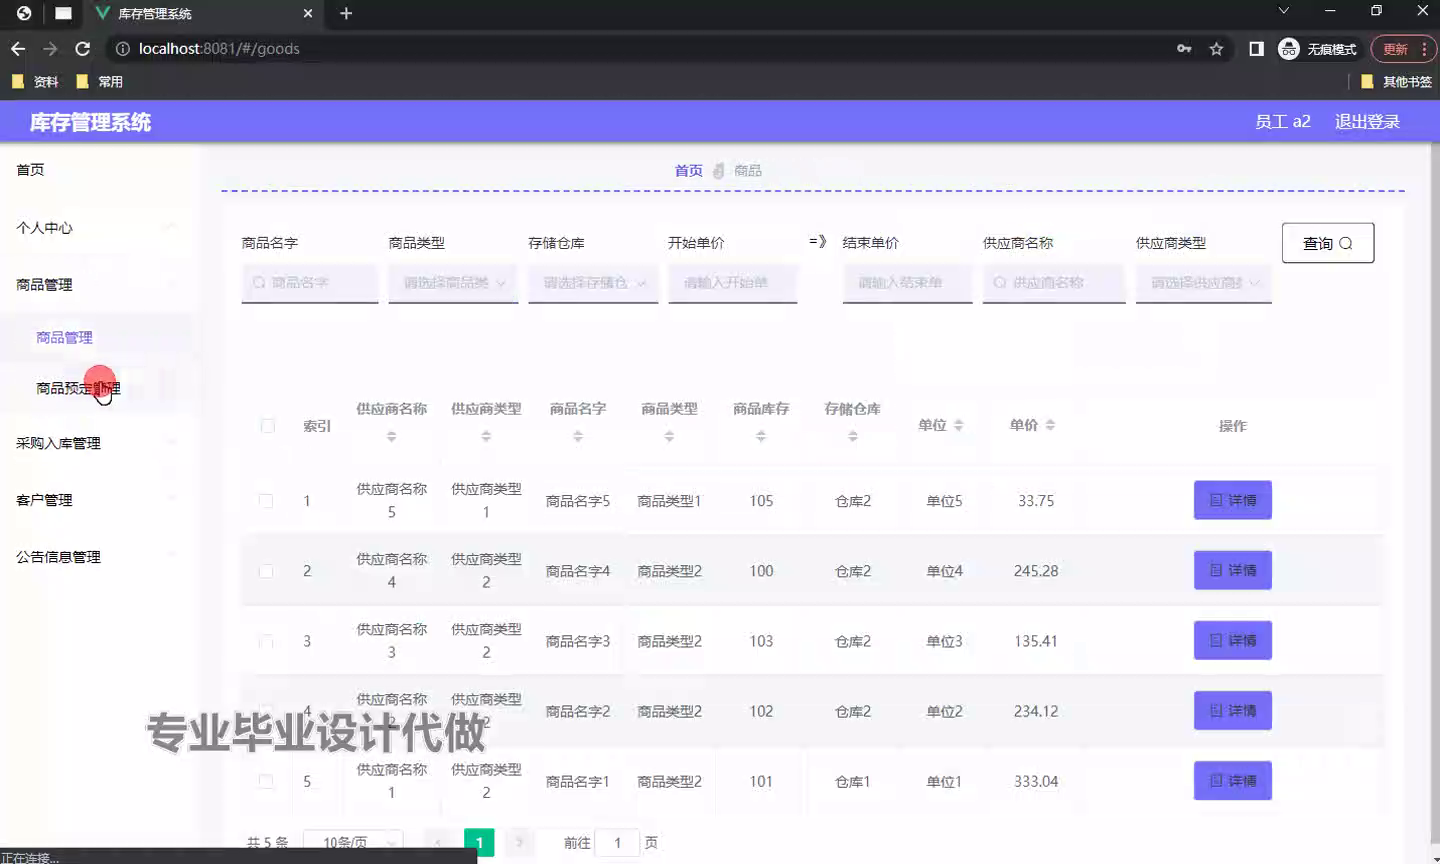Viewport: 1440px width, 864px height.
Task: Click the 供应商名称 search input
Action: [x=1054, y=283]
